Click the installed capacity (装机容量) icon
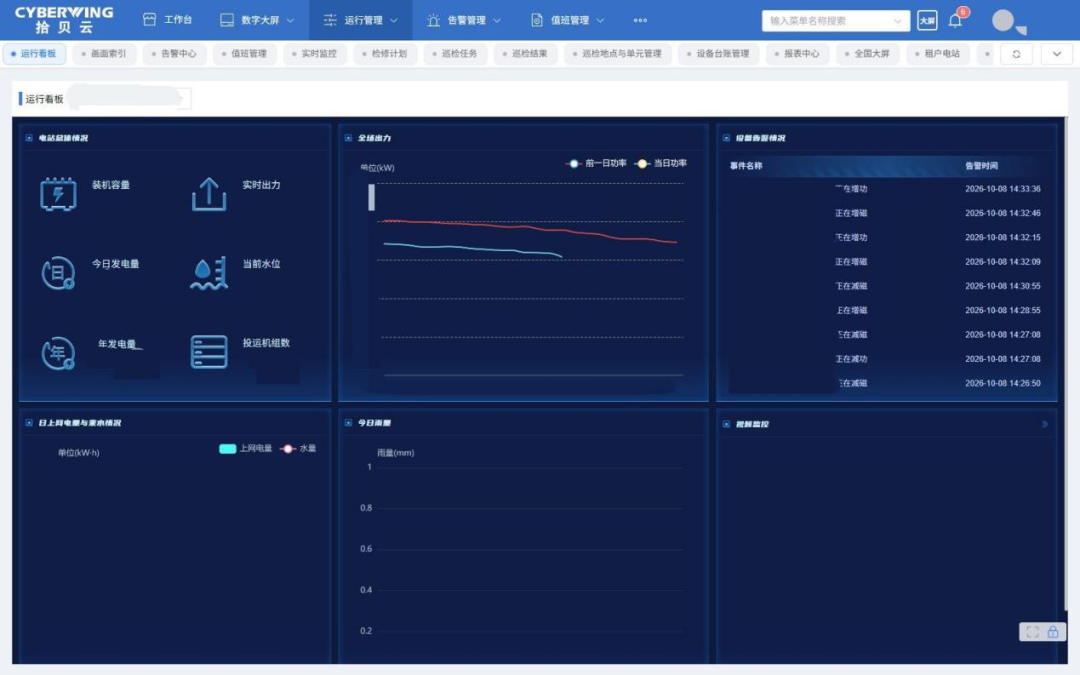The height and width of the screenshot is (675, 1080). [x=58, y=194]
